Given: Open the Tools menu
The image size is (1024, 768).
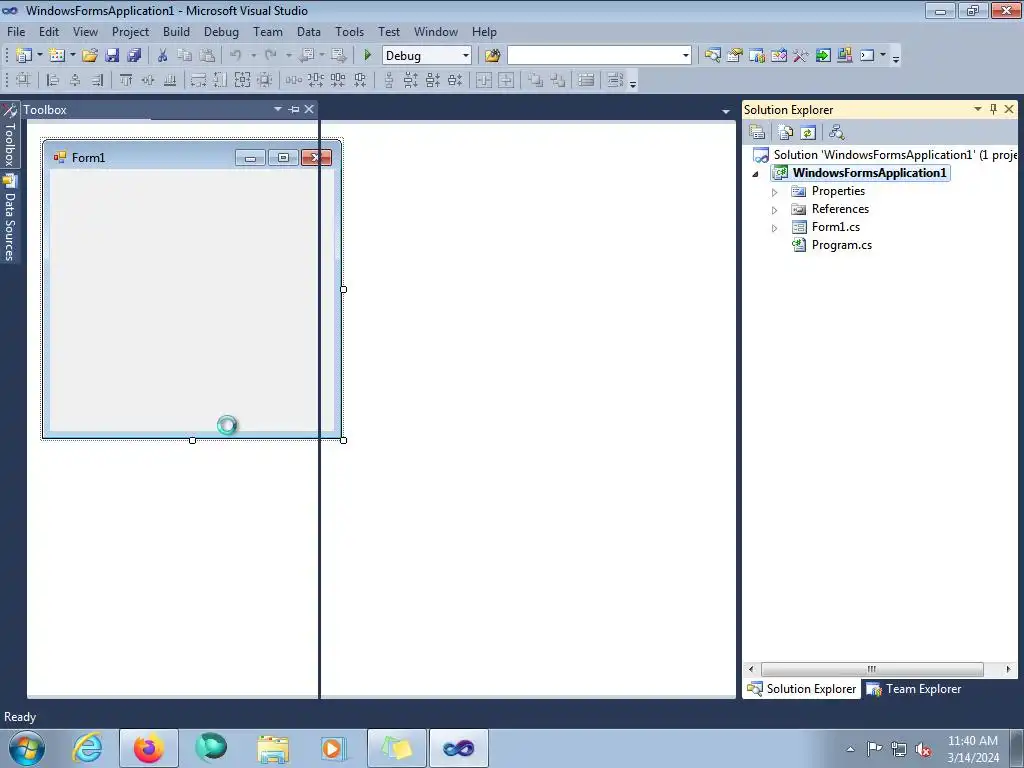Looking at the screenshot, I should click(349, 31).
